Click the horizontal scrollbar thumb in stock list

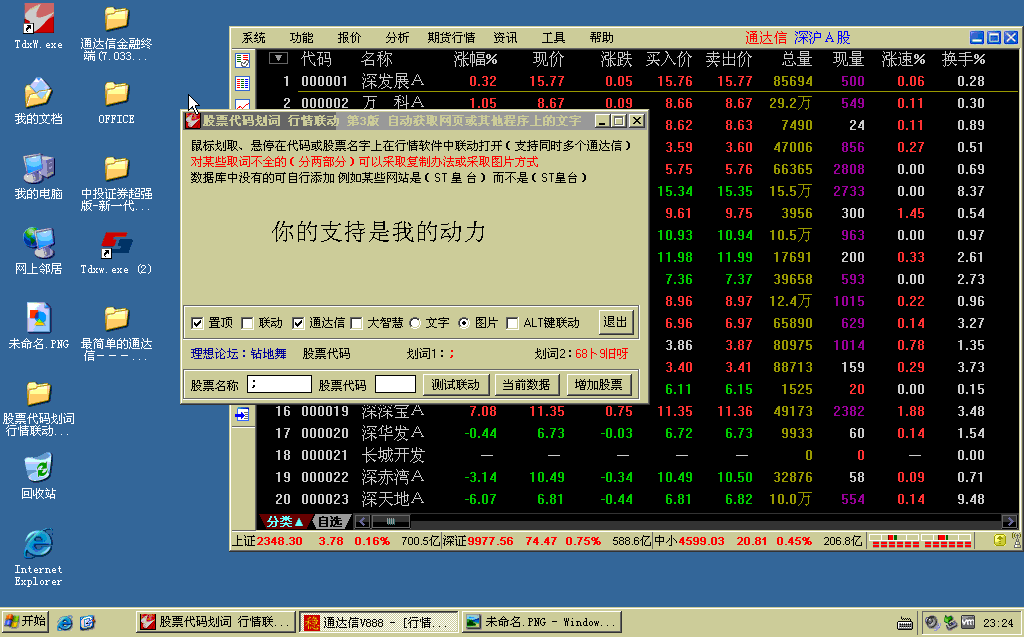pyautogui.click(x=391, y=521)
